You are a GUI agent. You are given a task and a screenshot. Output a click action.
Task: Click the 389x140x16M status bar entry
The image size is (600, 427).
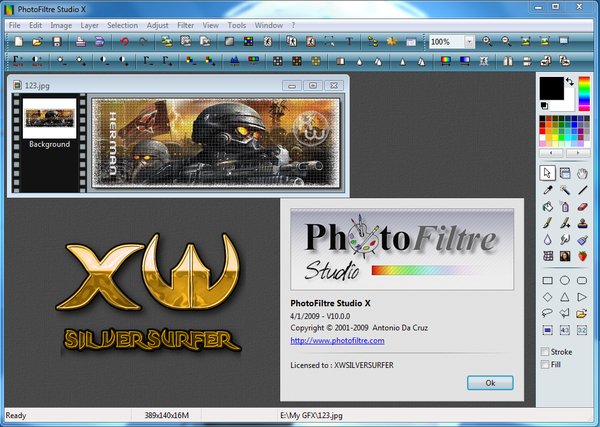pos(166,415)
